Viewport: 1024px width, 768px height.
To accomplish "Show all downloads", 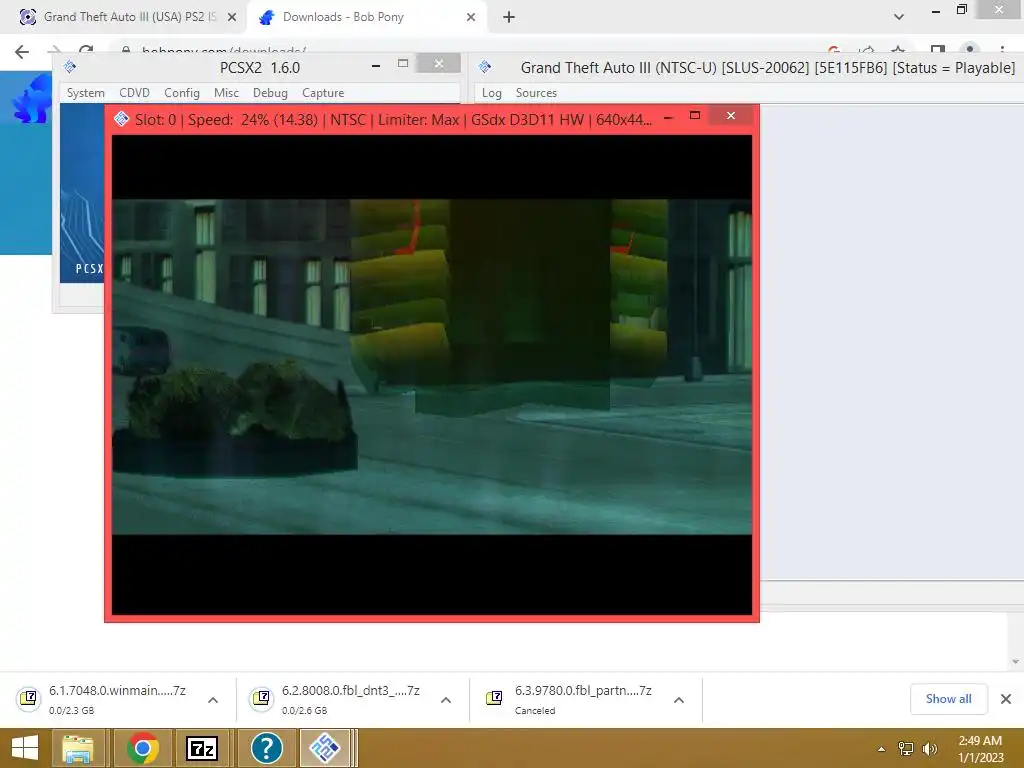I will (x=948, y=699).
